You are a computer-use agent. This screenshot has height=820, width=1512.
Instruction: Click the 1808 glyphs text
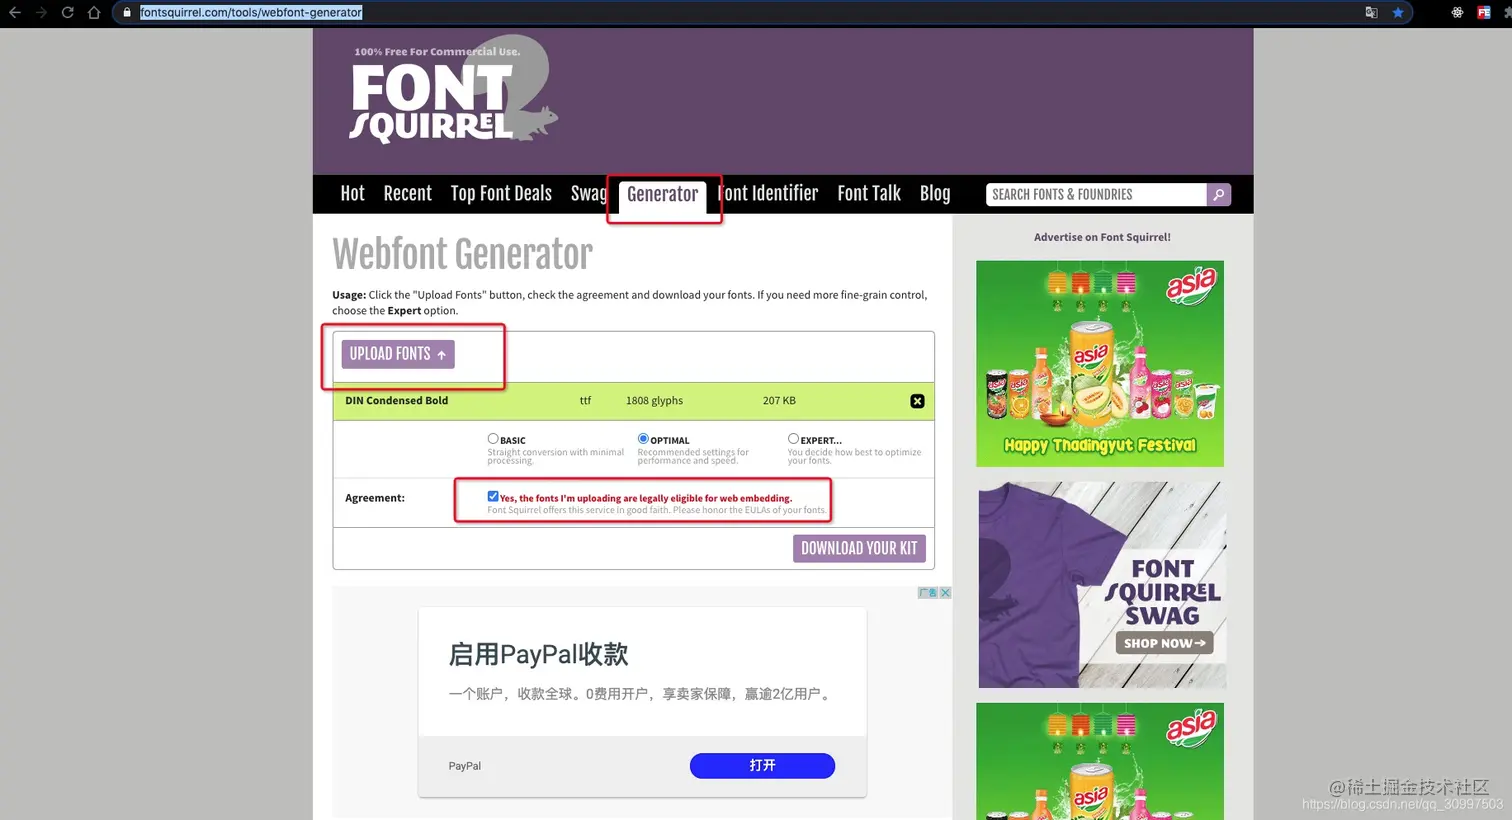[654, 401]
